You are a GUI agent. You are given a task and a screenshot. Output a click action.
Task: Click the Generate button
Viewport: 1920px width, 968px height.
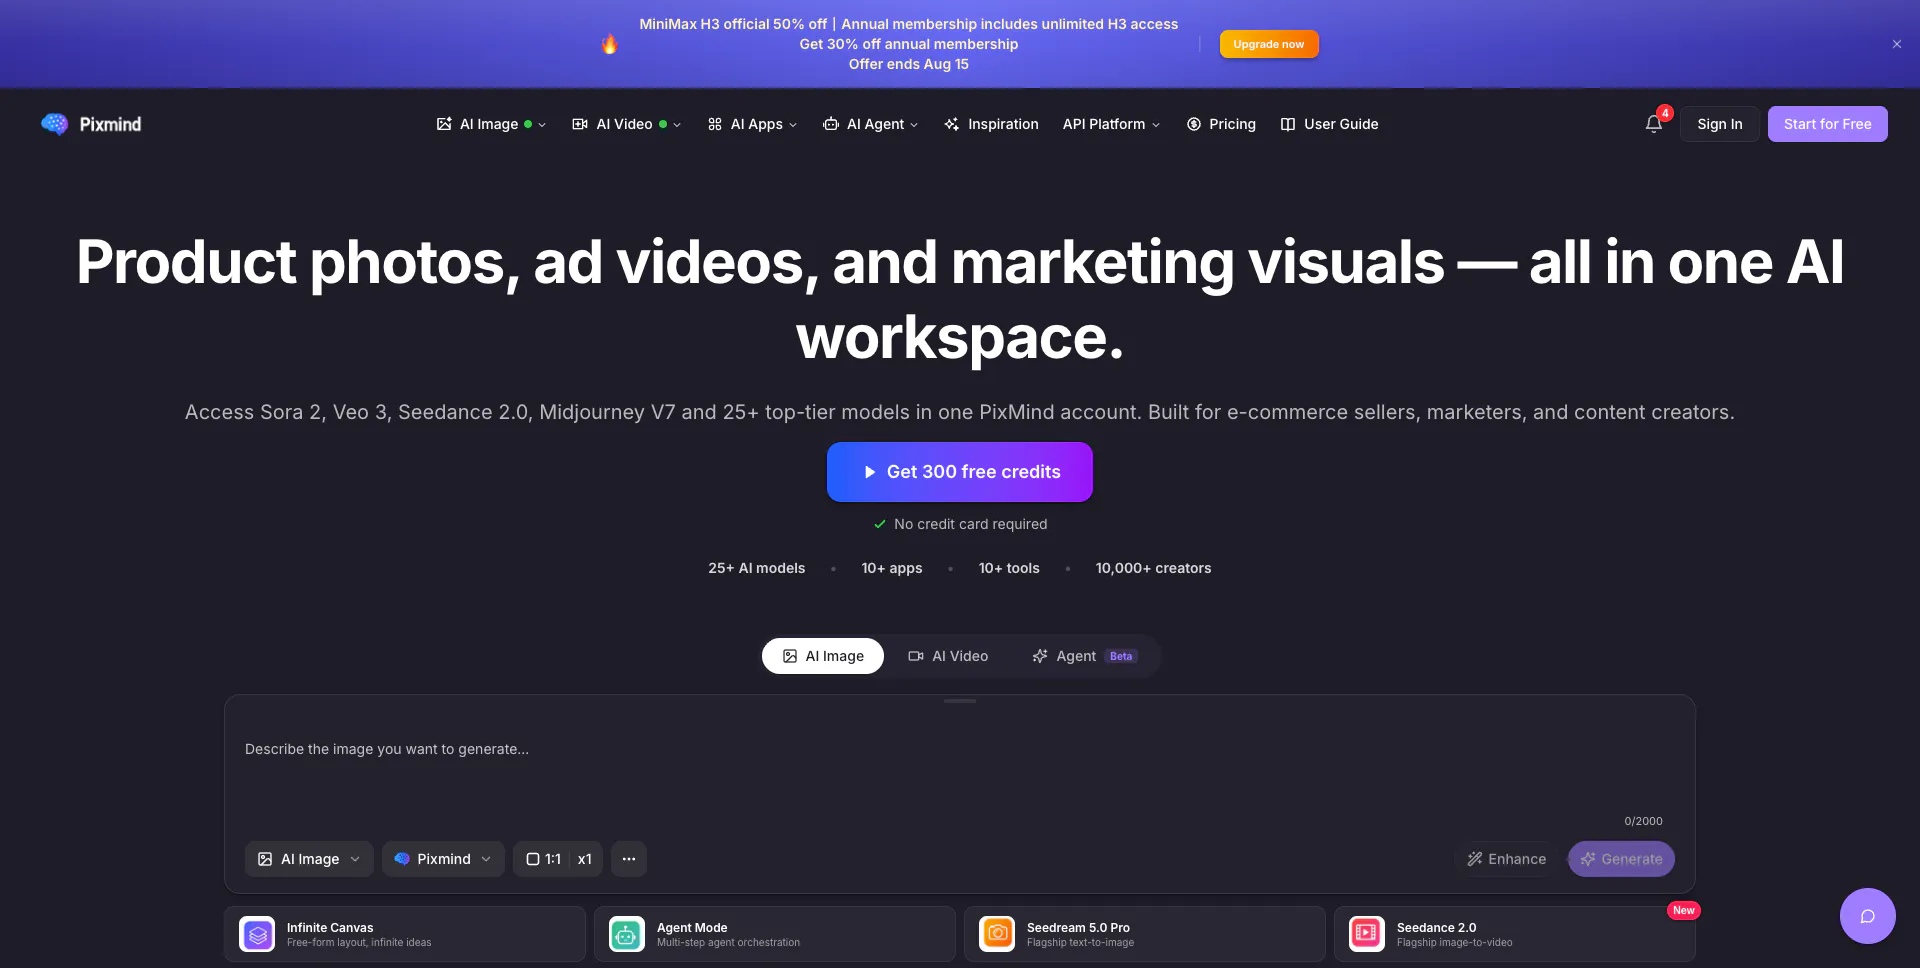[x=1621, y=859]
